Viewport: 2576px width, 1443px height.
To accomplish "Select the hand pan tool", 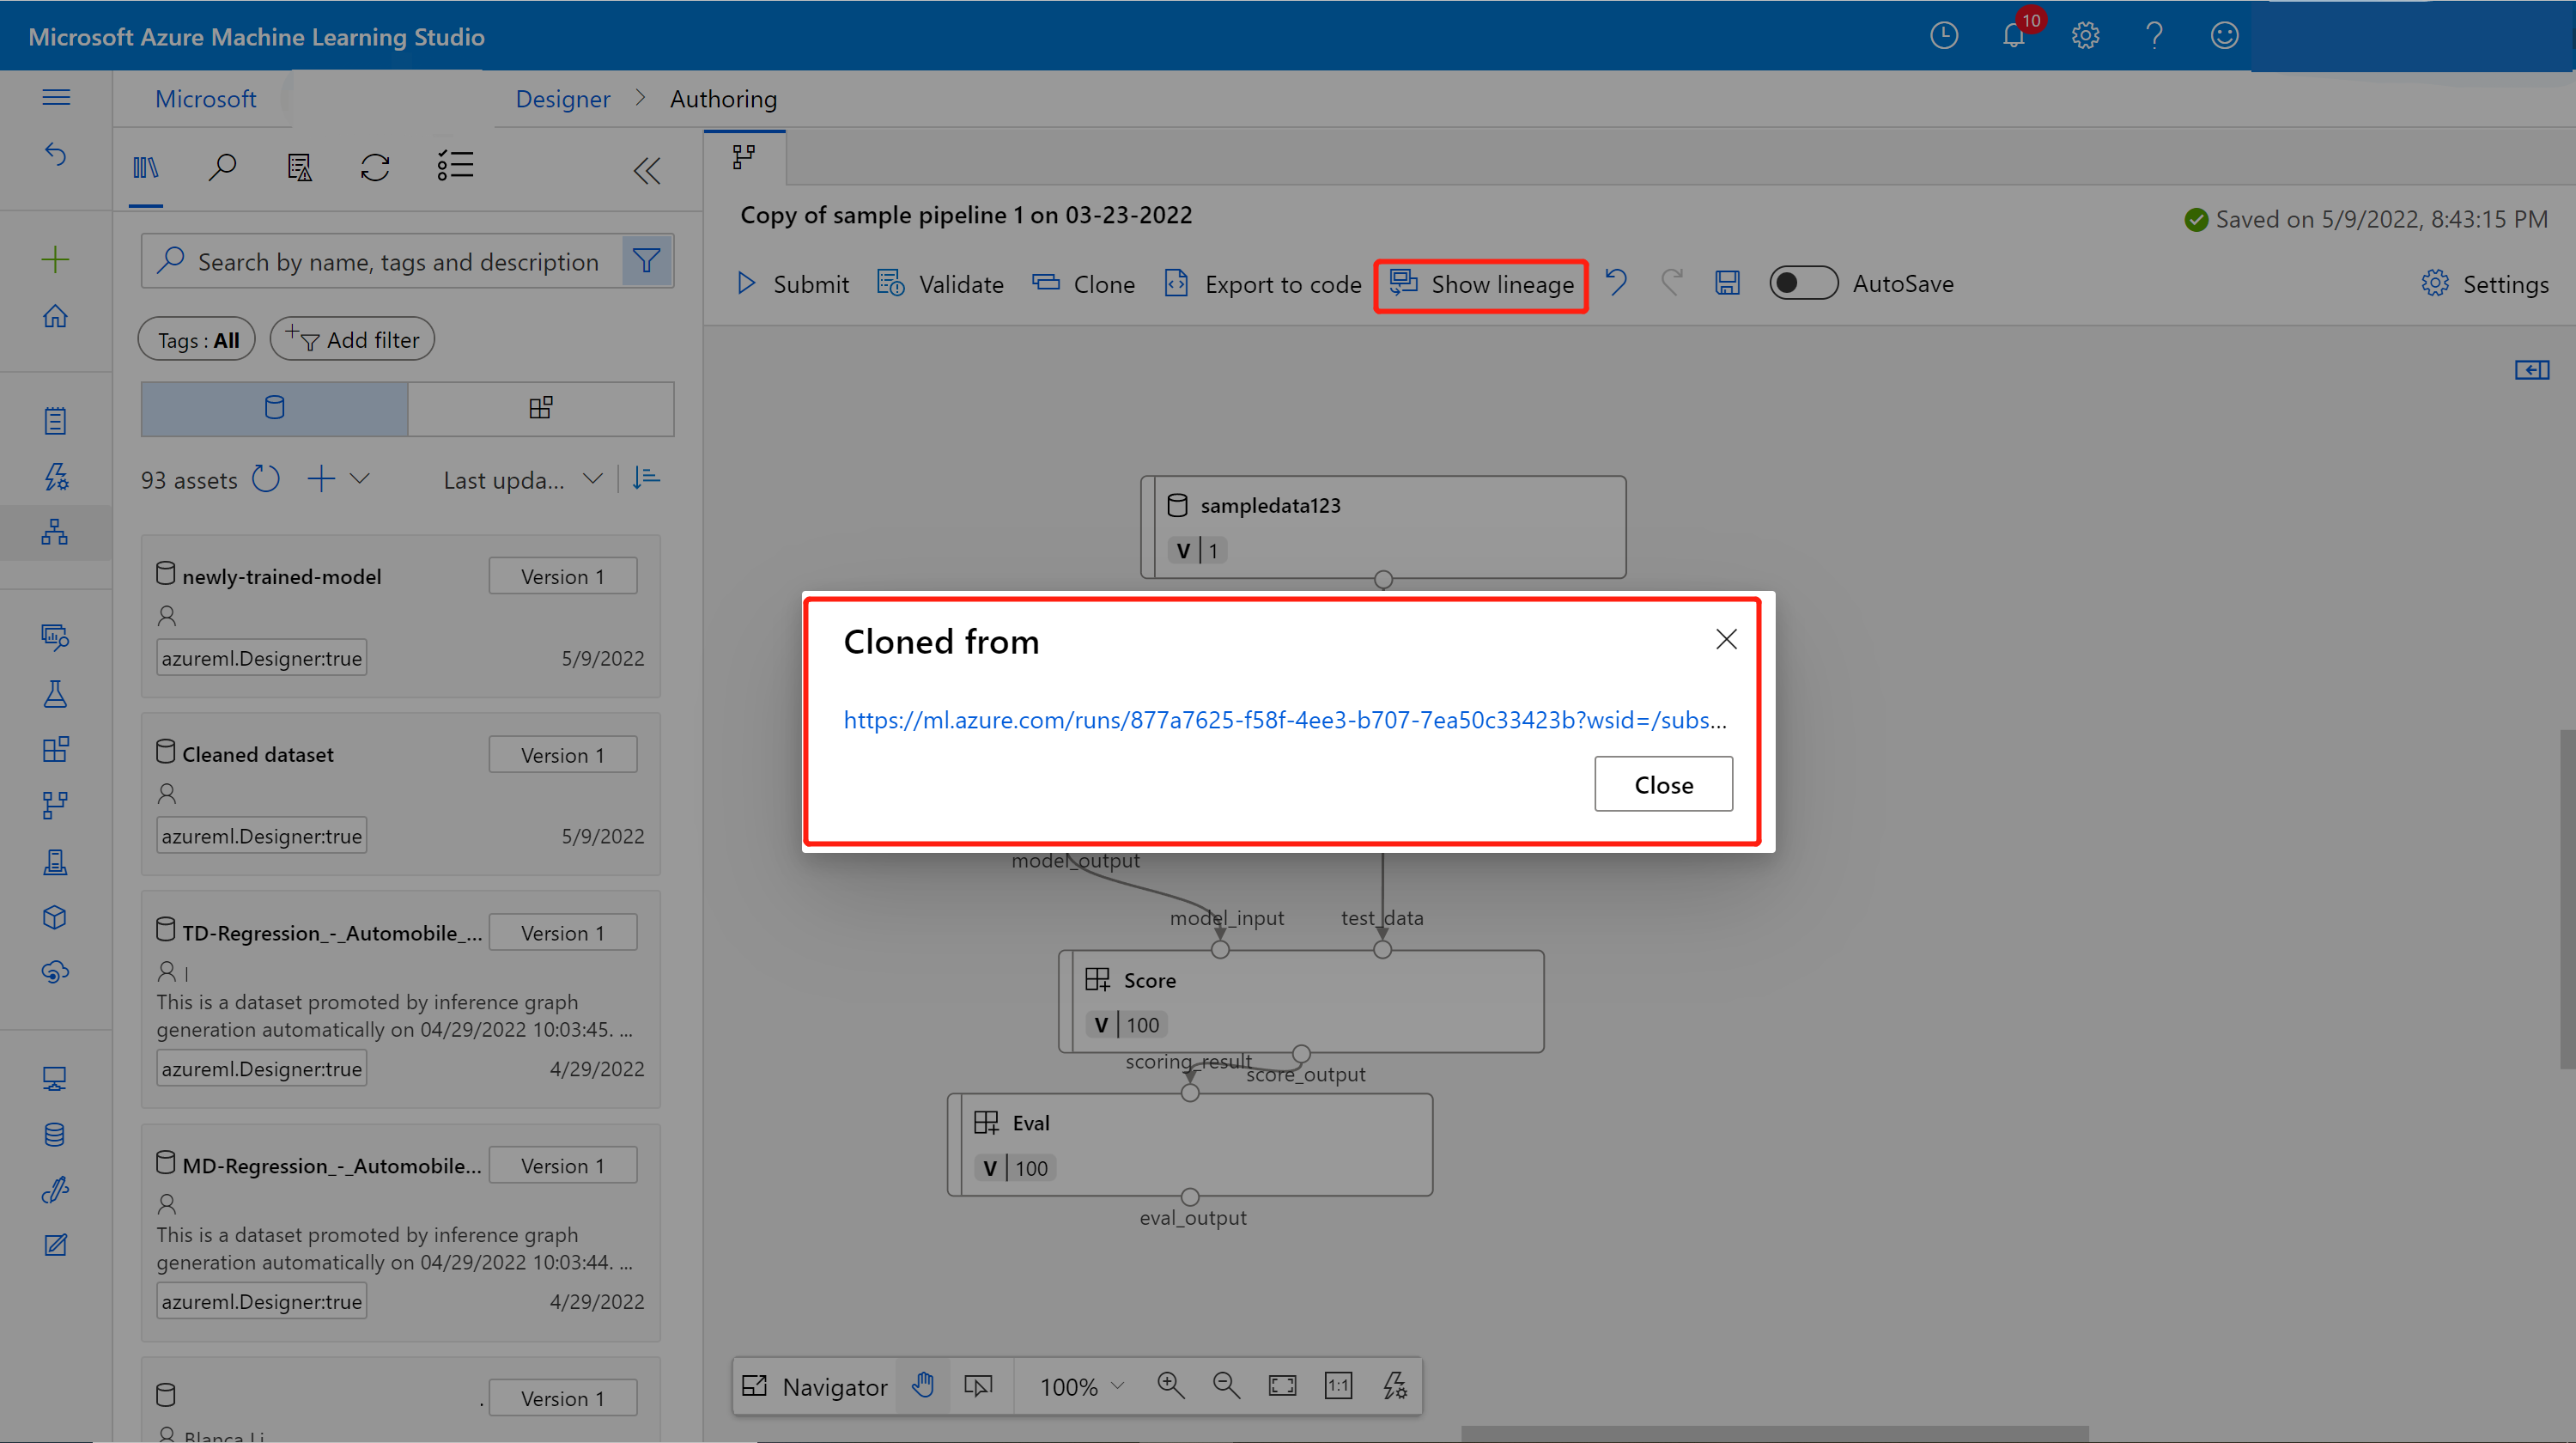I will pyautogui.click(x=923, y=1386).
